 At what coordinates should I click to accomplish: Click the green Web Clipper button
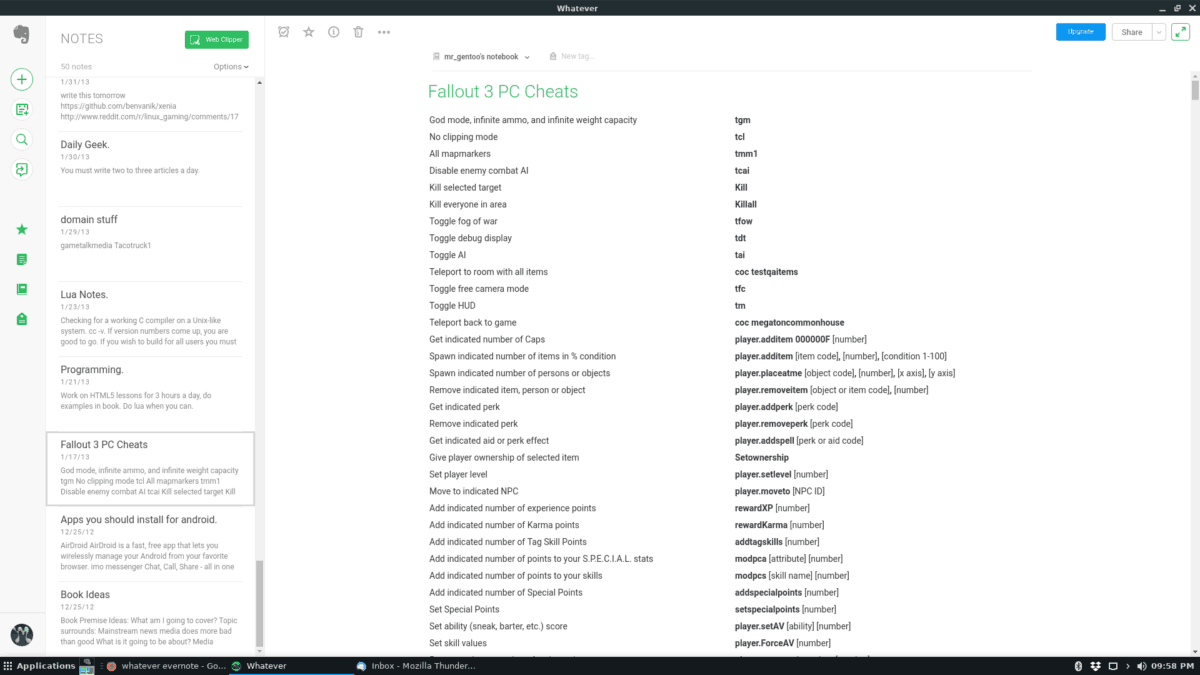216,39
